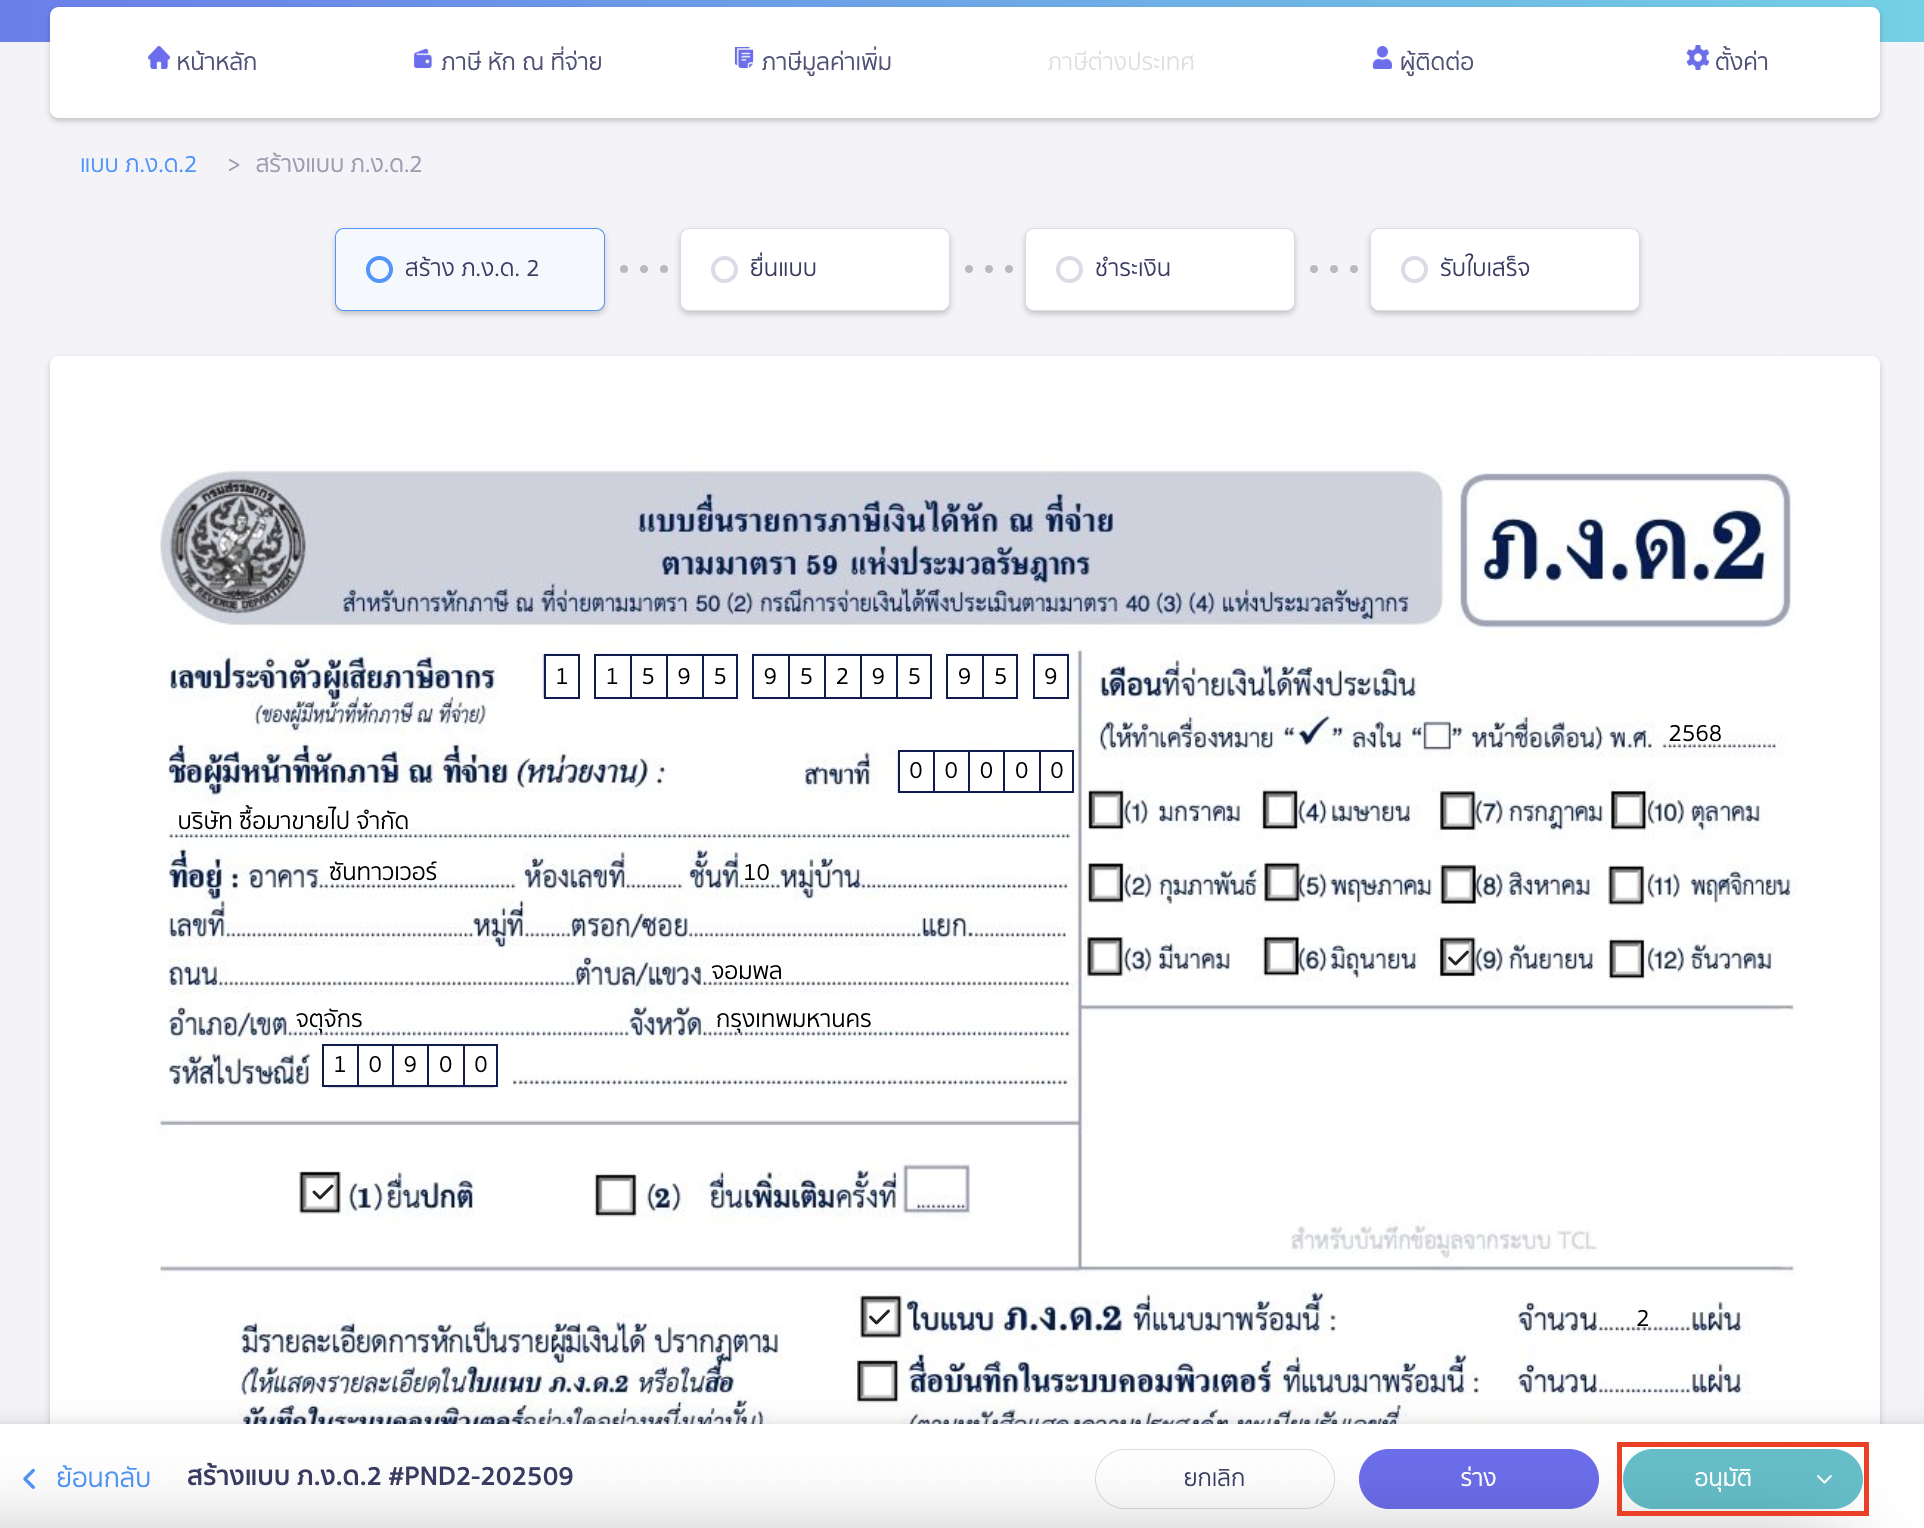This screenshot has width=1924, height=1528.
Task: Open the ภาษีต่างประเทศ menu item
Action: [x=1121, y=61]
